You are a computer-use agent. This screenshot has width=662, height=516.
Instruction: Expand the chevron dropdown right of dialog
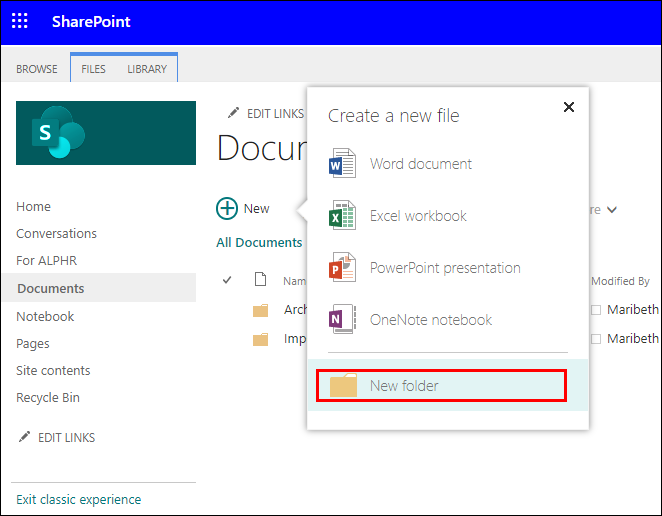(x=612, y=210)
